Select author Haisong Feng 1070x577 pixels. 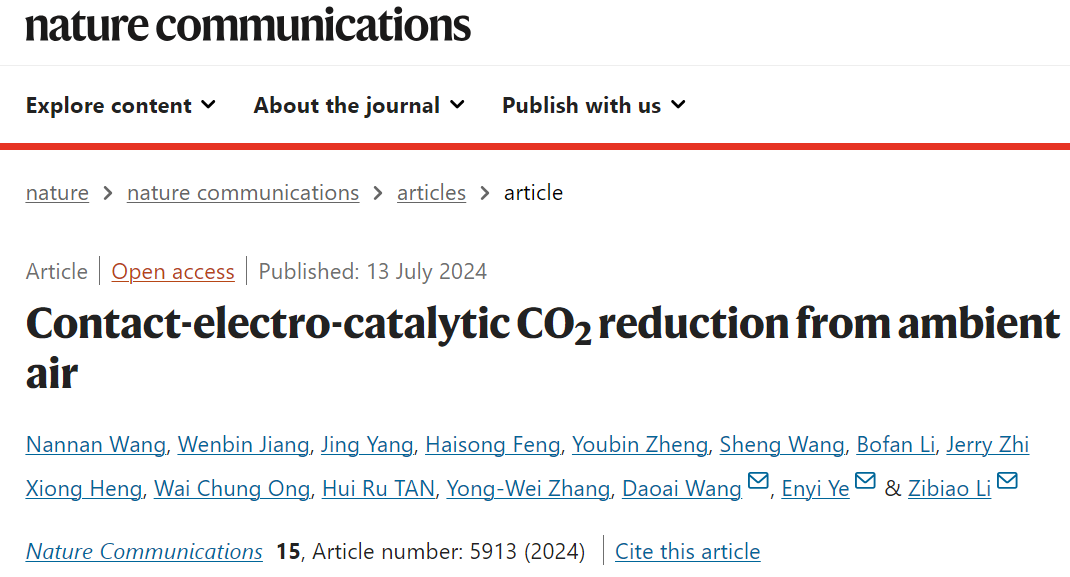pos(492,445)
